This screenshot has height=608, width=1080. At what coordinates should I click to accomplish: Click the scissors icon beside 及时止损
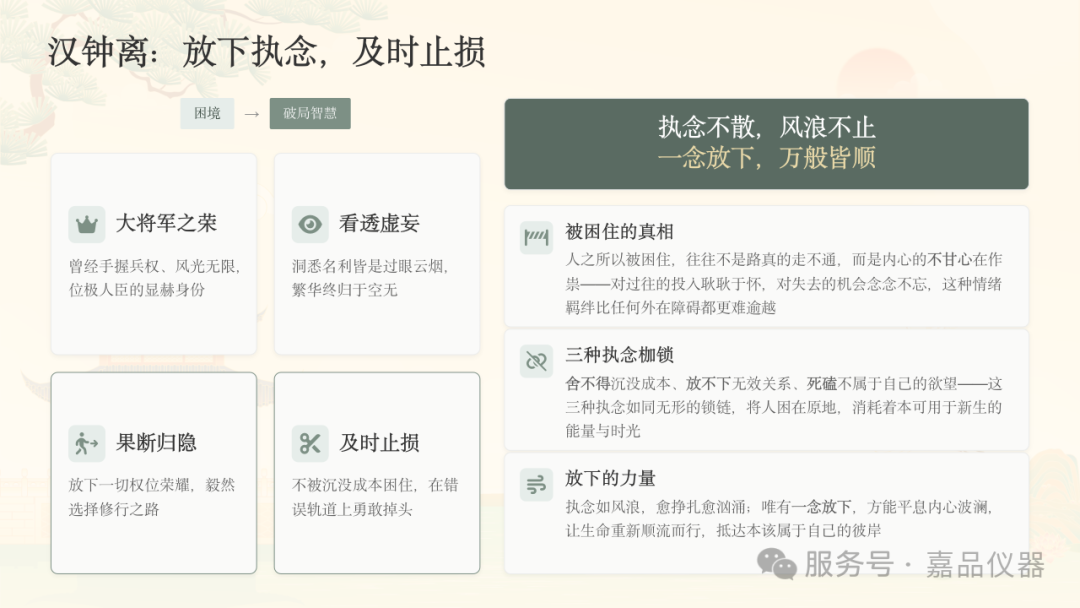[x=310, y=443]
